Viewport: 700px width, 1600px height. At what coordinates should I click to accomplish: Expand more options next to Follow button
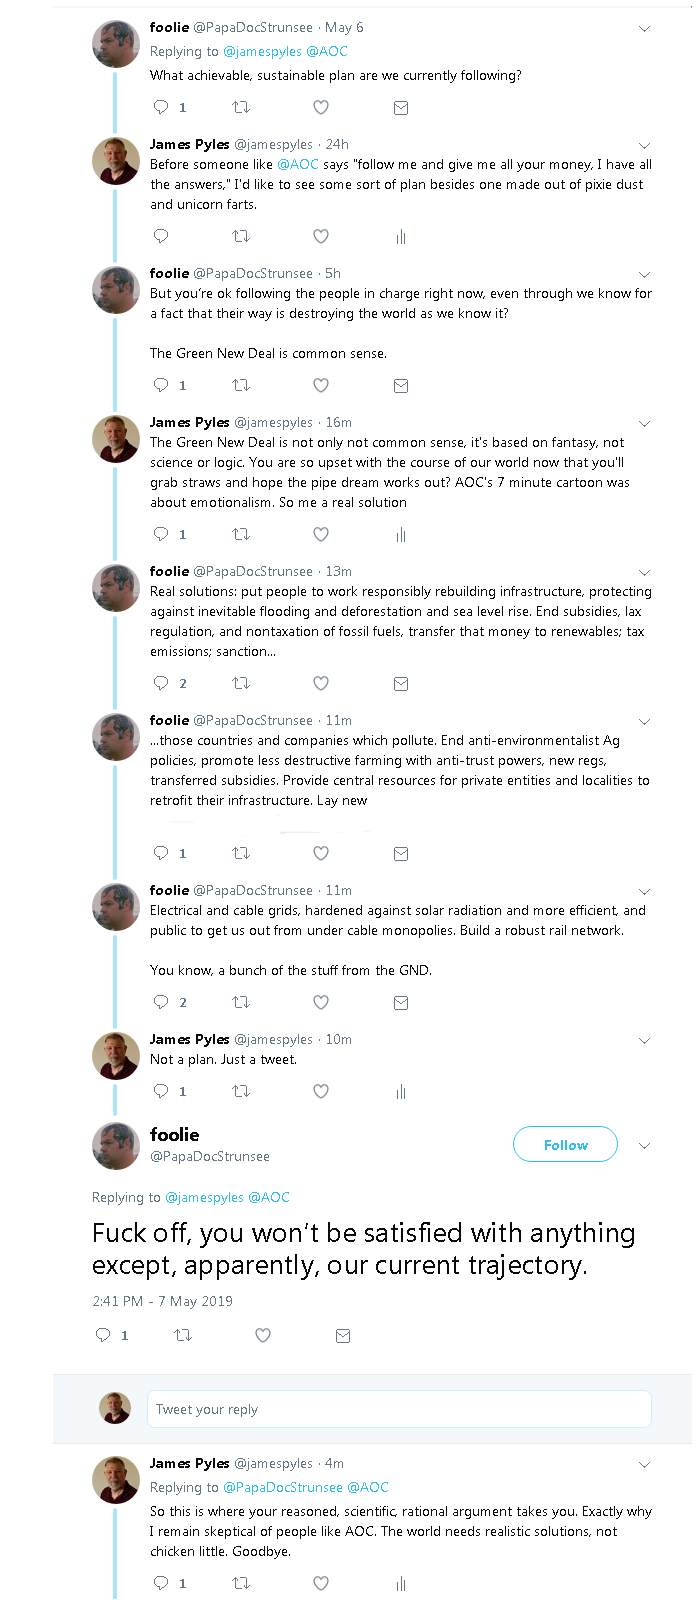[644, 1146]
